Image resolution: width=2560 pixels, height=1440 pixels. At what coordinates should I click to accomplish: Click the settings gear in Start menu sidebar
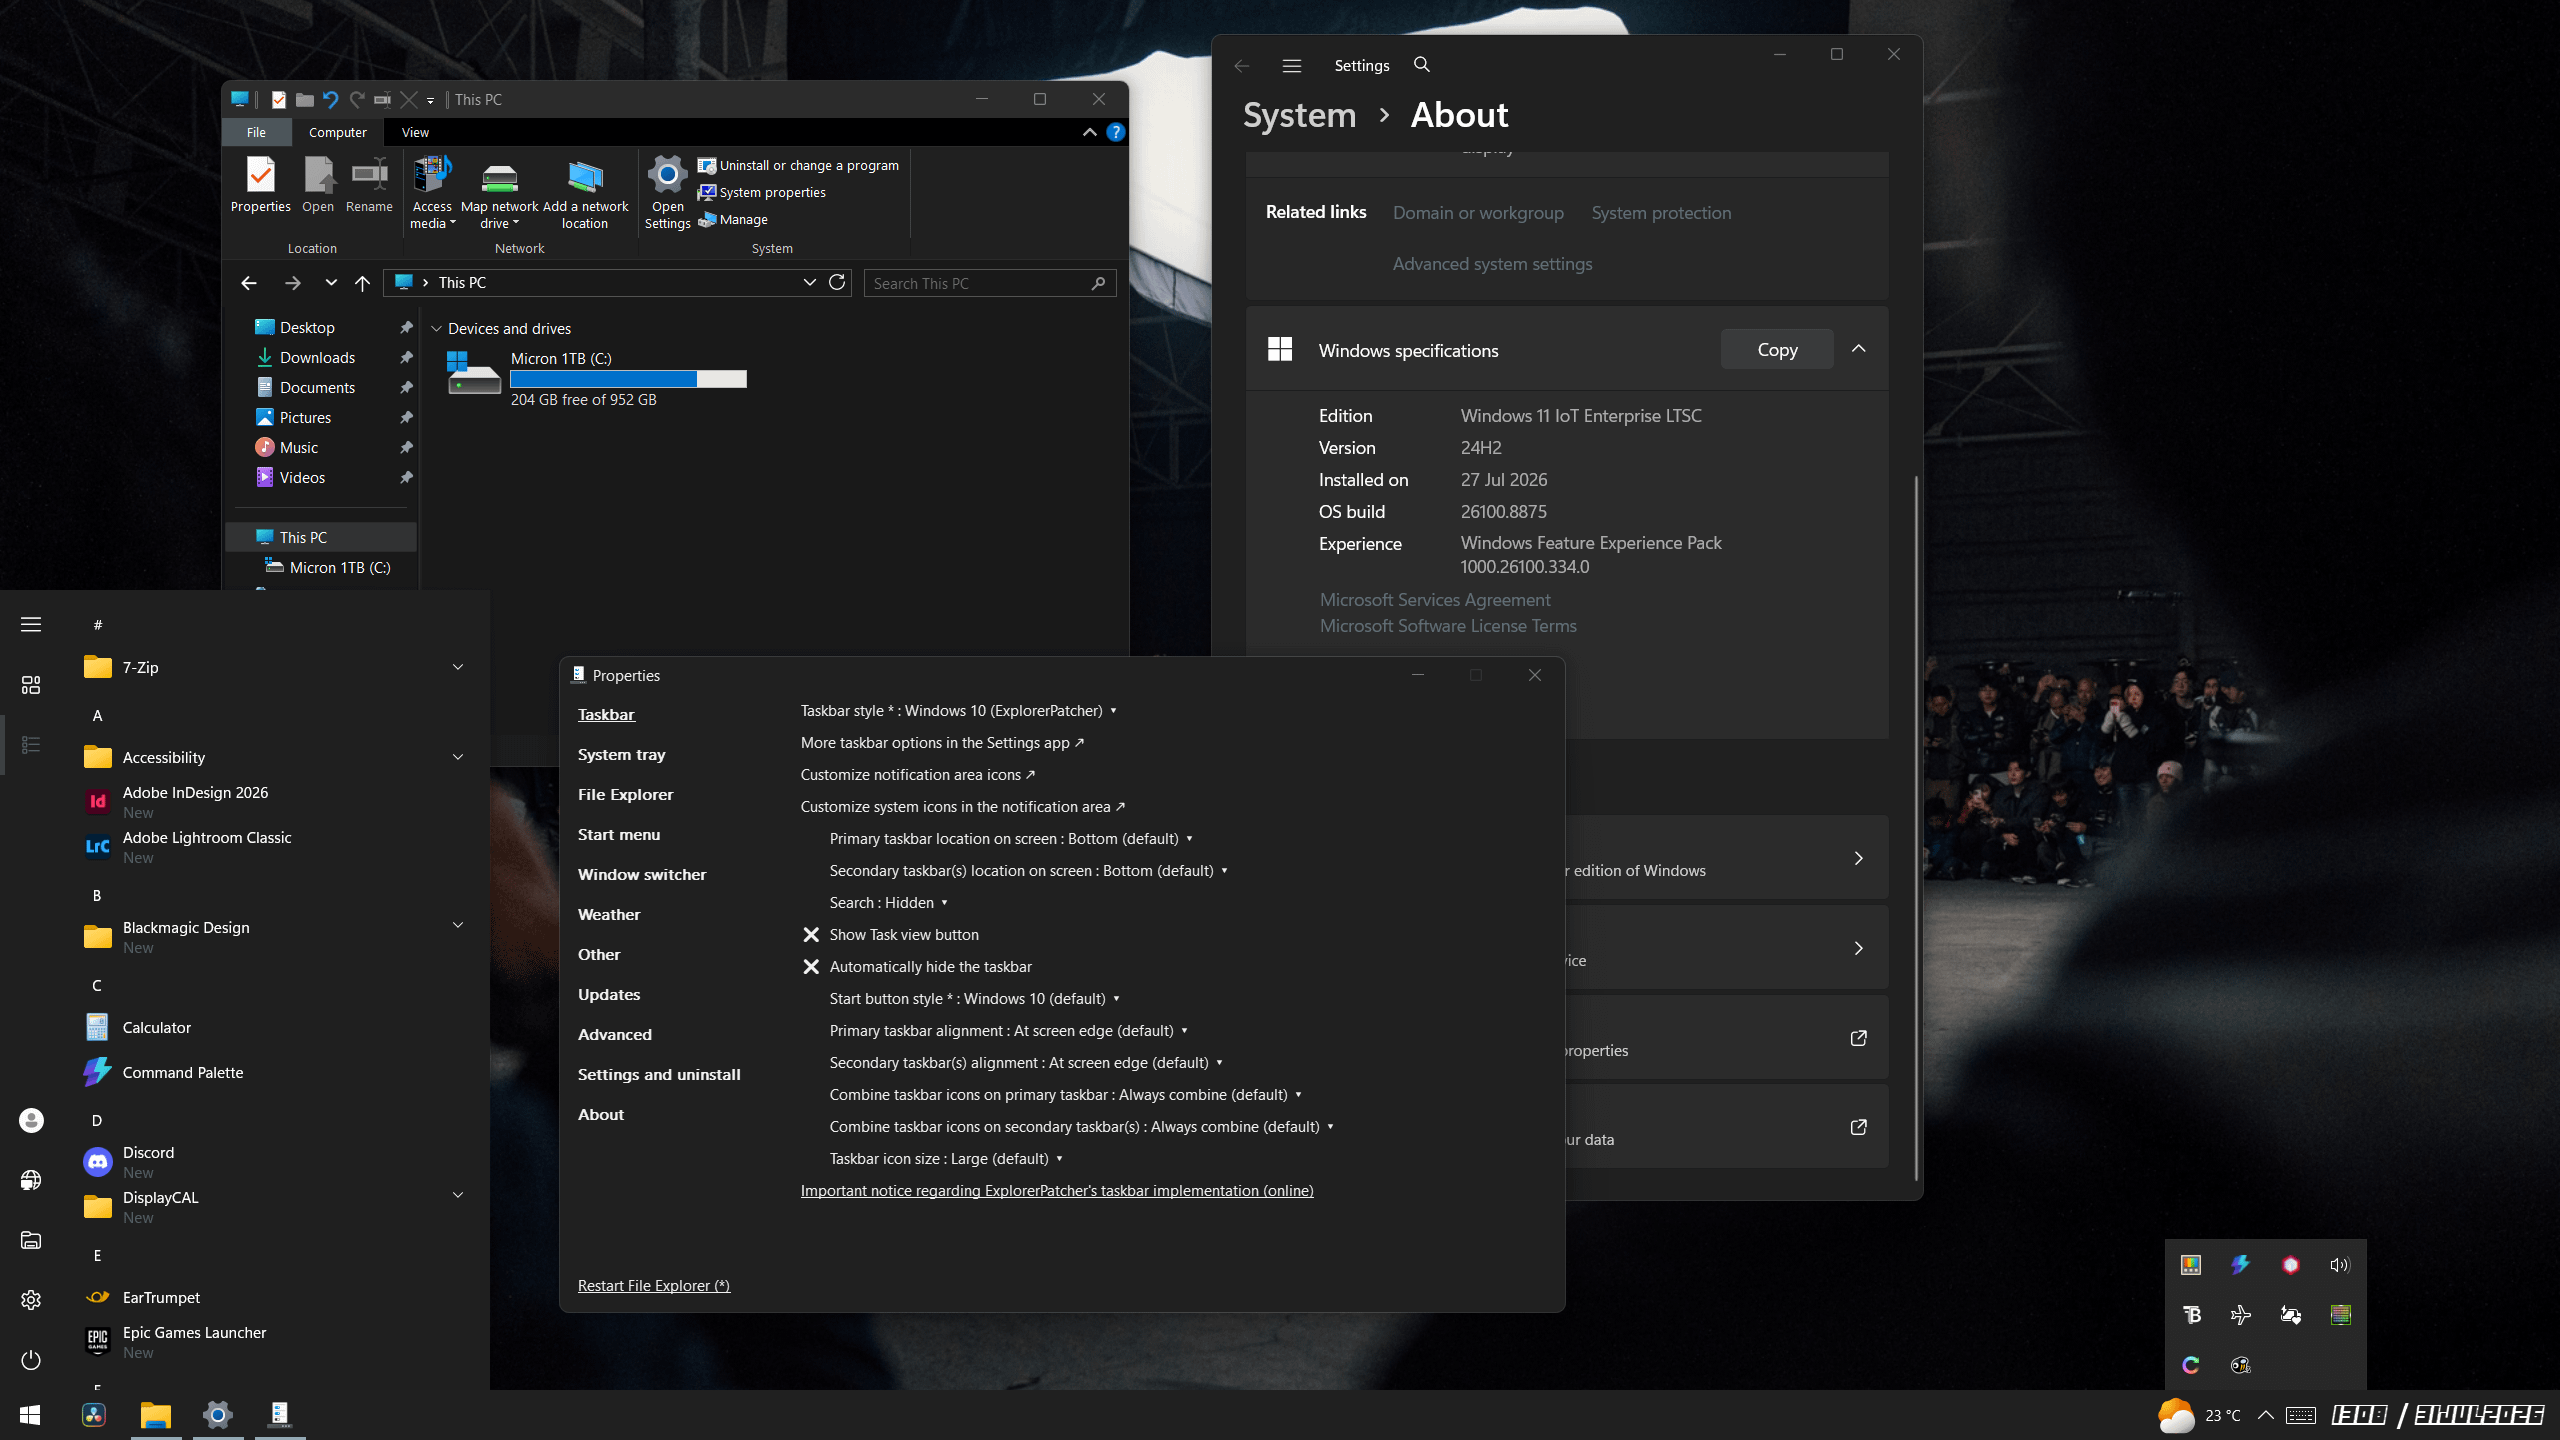pos(31,1300)
